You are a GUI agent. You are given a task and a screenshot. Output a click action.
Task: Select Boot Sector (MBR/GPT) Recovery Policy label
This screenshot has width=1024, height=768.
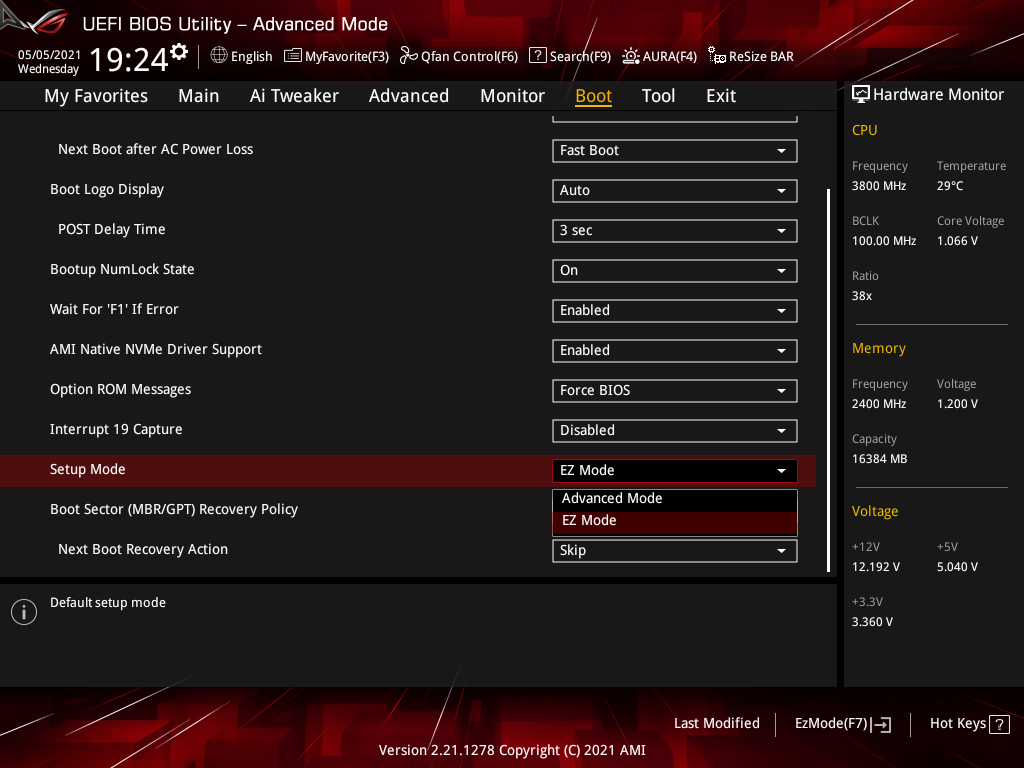[174, 509]
